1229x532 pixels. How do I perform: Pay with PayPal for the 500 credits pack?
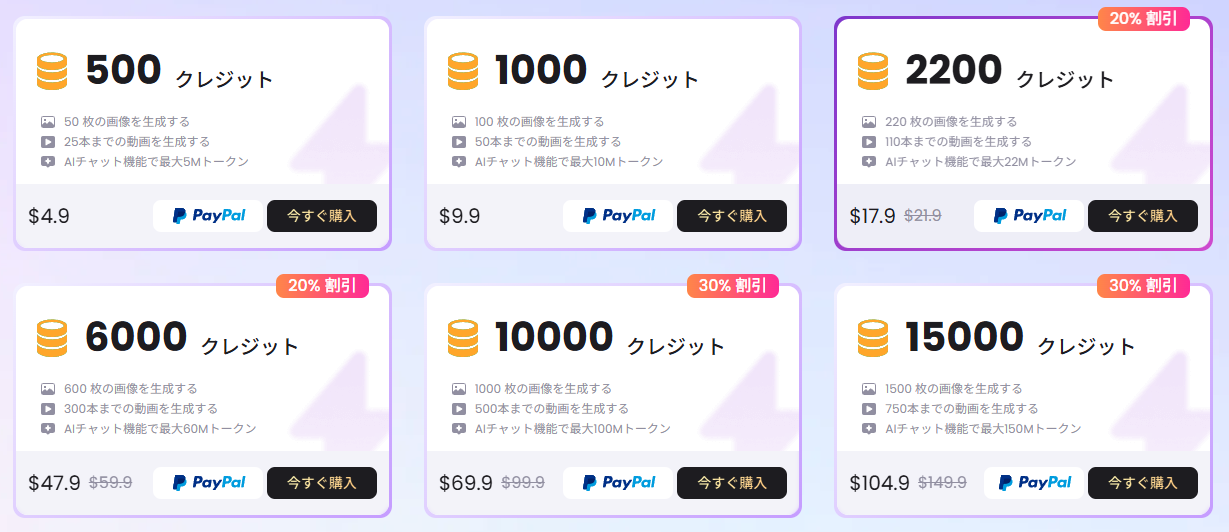coord(208,216)
